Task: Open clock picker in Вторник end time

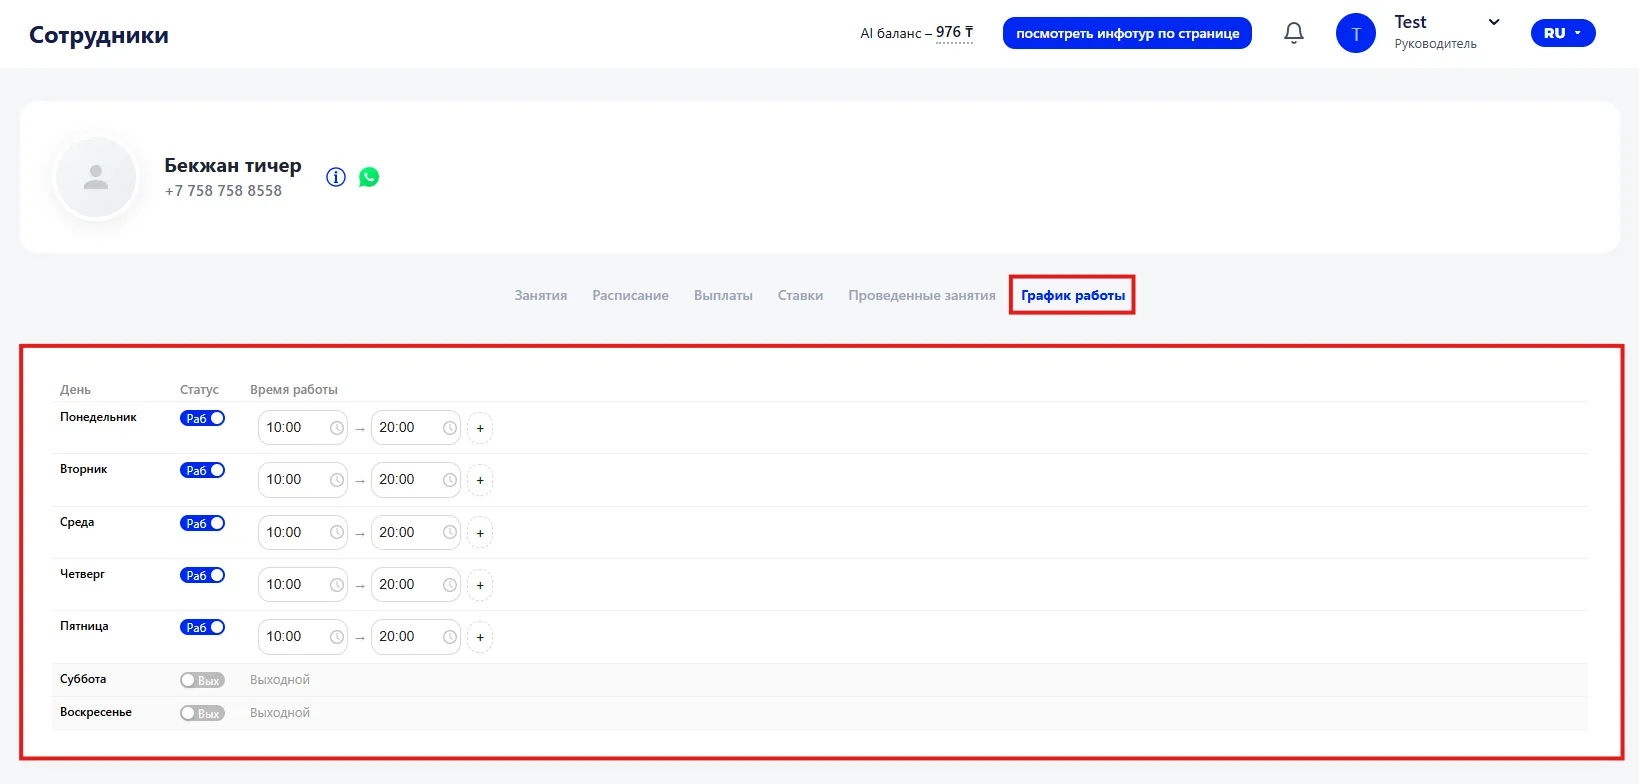Action: click(x=450, y=480)
